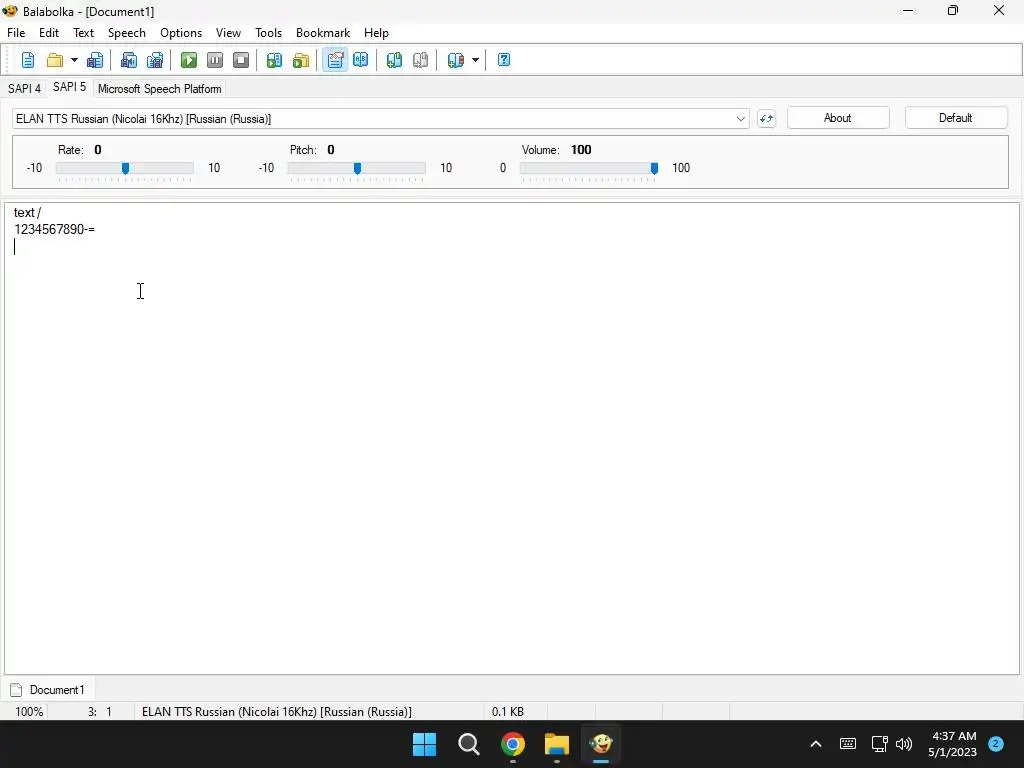Click the '1234567890-=' text line
The width and height of the screenshot is (1024, 768).
54,229
